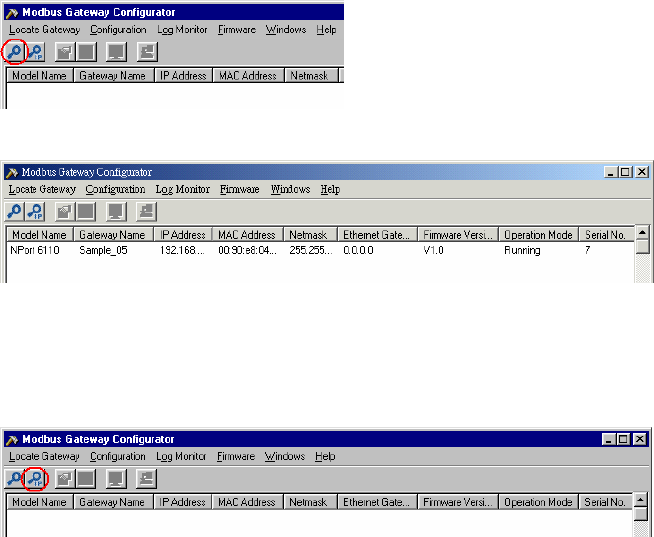Click MAC Address column header in bottom window
The width and height of the screenshot is (654, 537).
(247, 502)
